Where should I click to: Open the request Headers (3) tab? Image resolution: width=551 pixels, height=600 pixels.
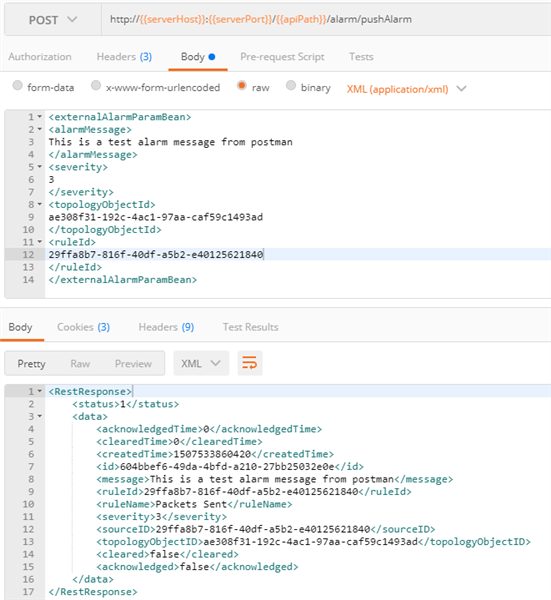[x=124, y=57]
